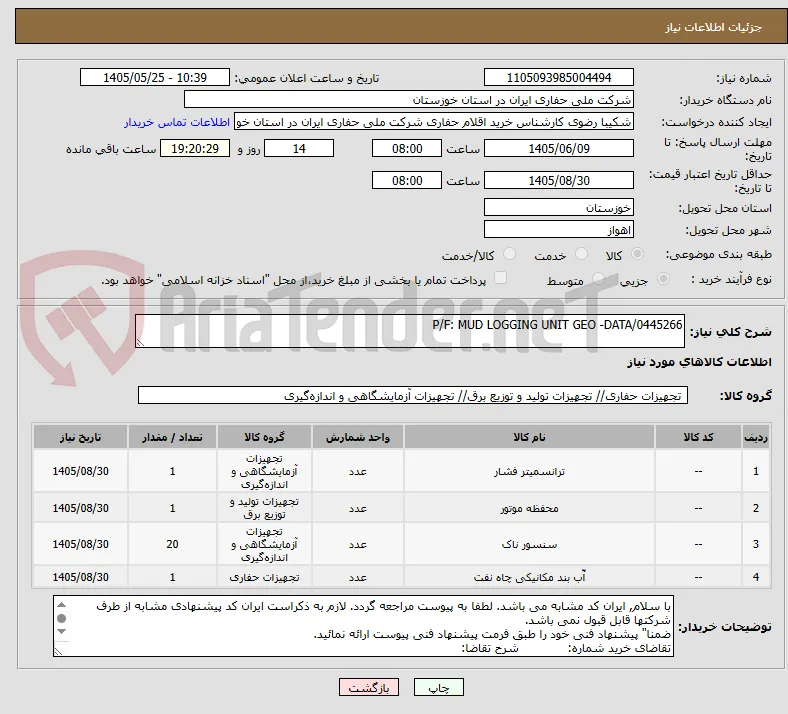Click the date cell in ترانسمیتر فشار row

coord(80,471)
